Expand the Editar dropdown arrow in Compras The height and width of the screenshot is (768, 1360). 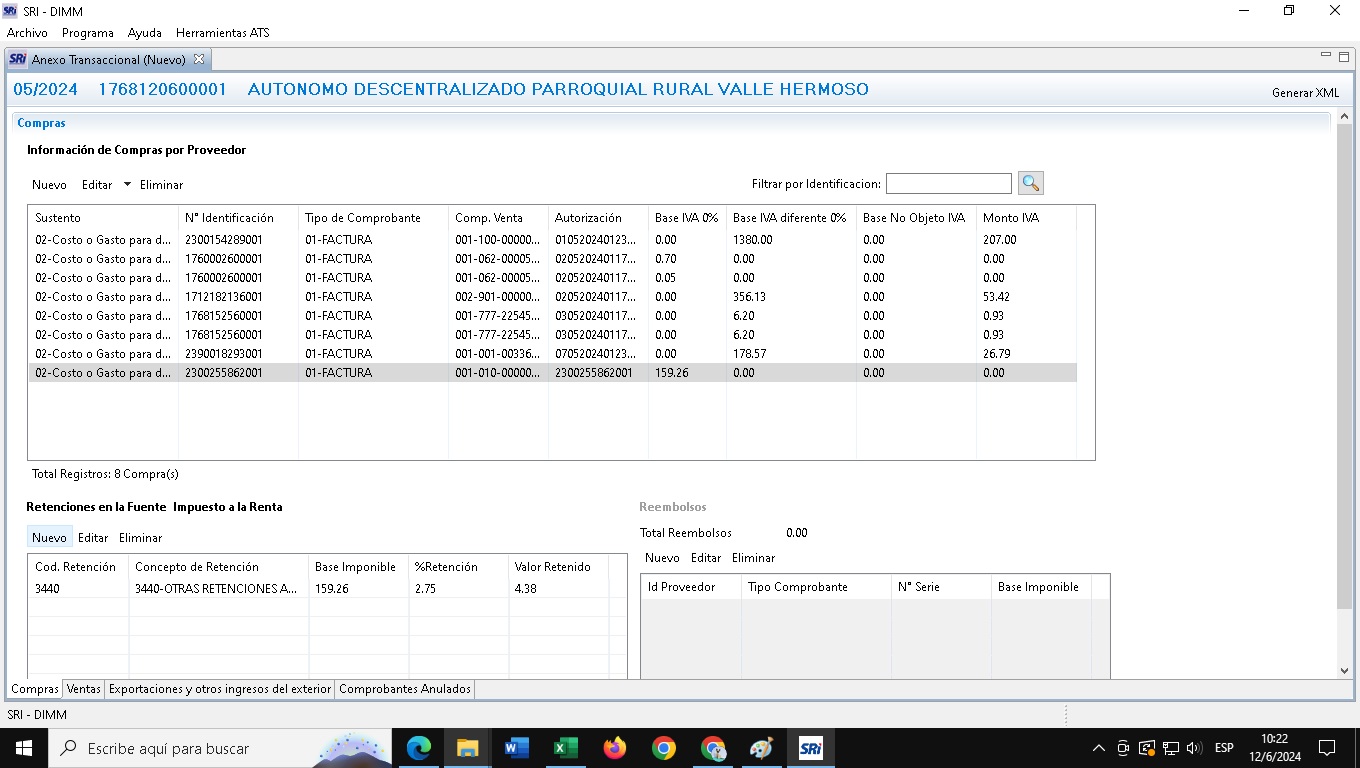[x=127, y=184]
